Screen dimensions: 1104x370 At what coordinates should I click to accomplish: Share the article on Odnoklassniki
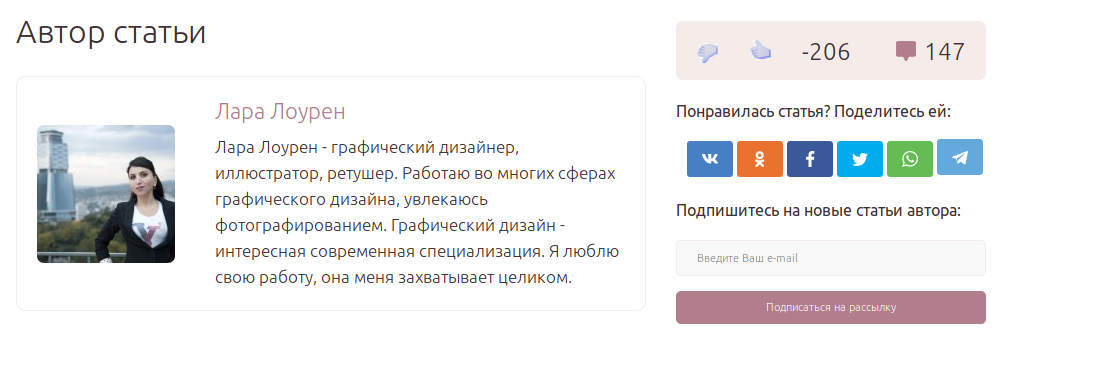pyautogui.click(x=760, y=159)
